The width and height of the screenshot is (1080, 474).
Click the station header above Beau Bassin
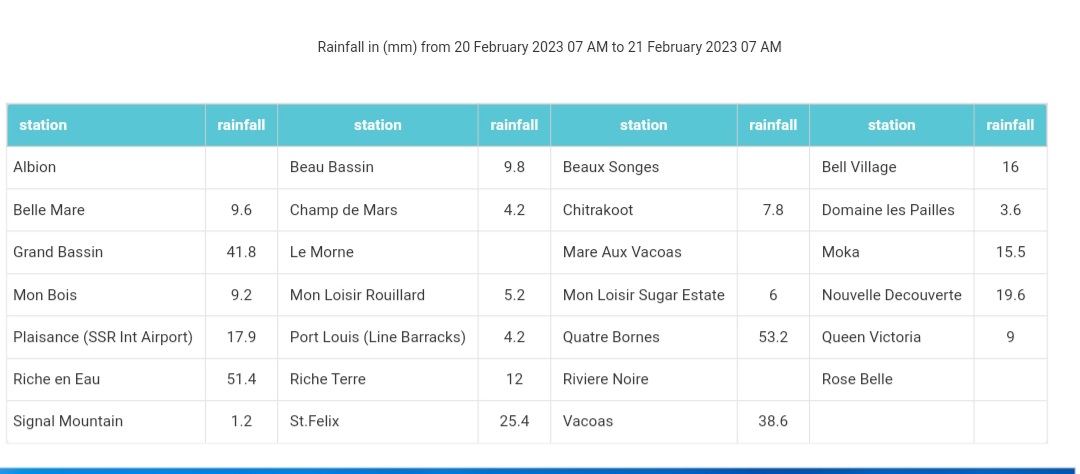pyautogui.click(x=377, y=125)
